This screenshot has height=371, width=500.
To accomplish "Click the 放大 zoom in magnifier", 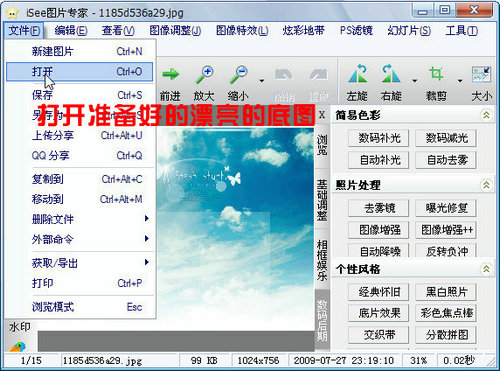I will 204,74.
